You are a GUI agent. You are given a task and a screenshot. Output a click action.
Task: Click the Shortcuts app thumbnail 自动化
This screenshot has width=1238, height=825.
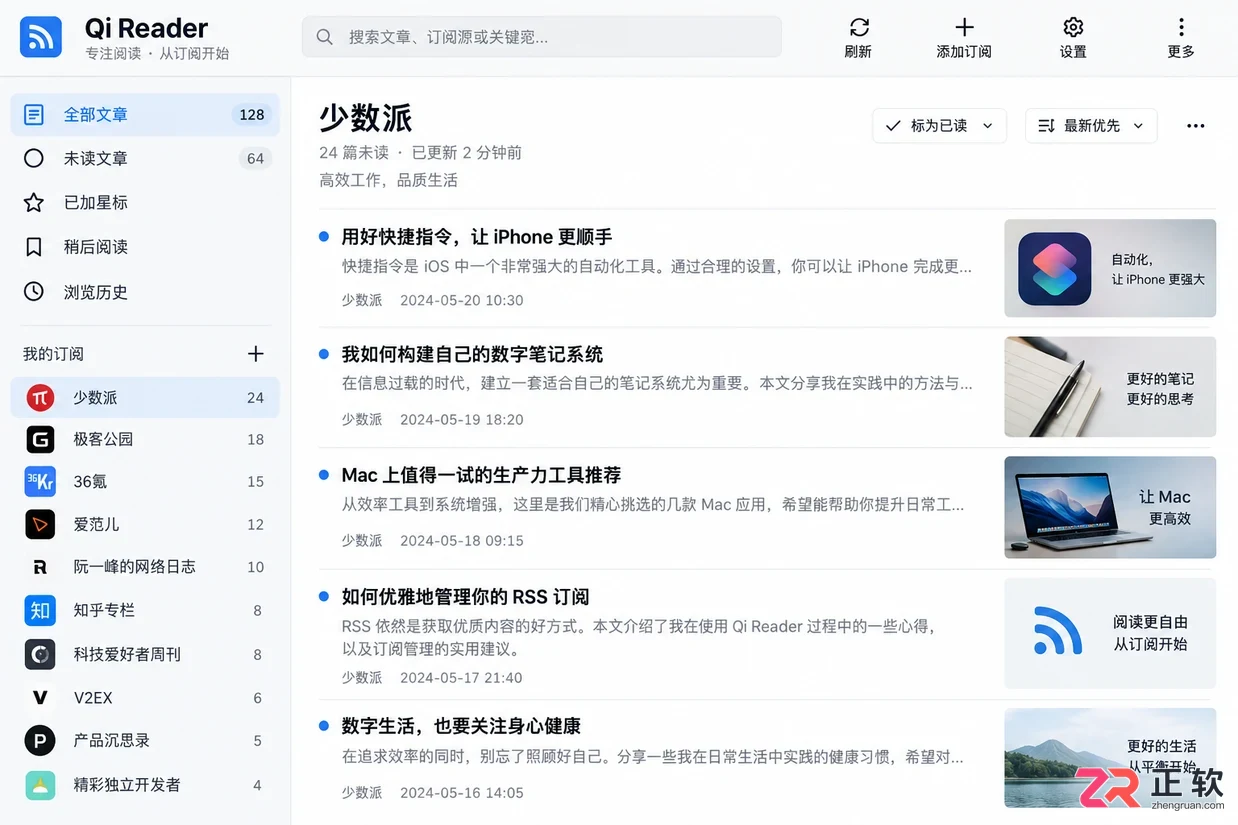pos(1110,268)
